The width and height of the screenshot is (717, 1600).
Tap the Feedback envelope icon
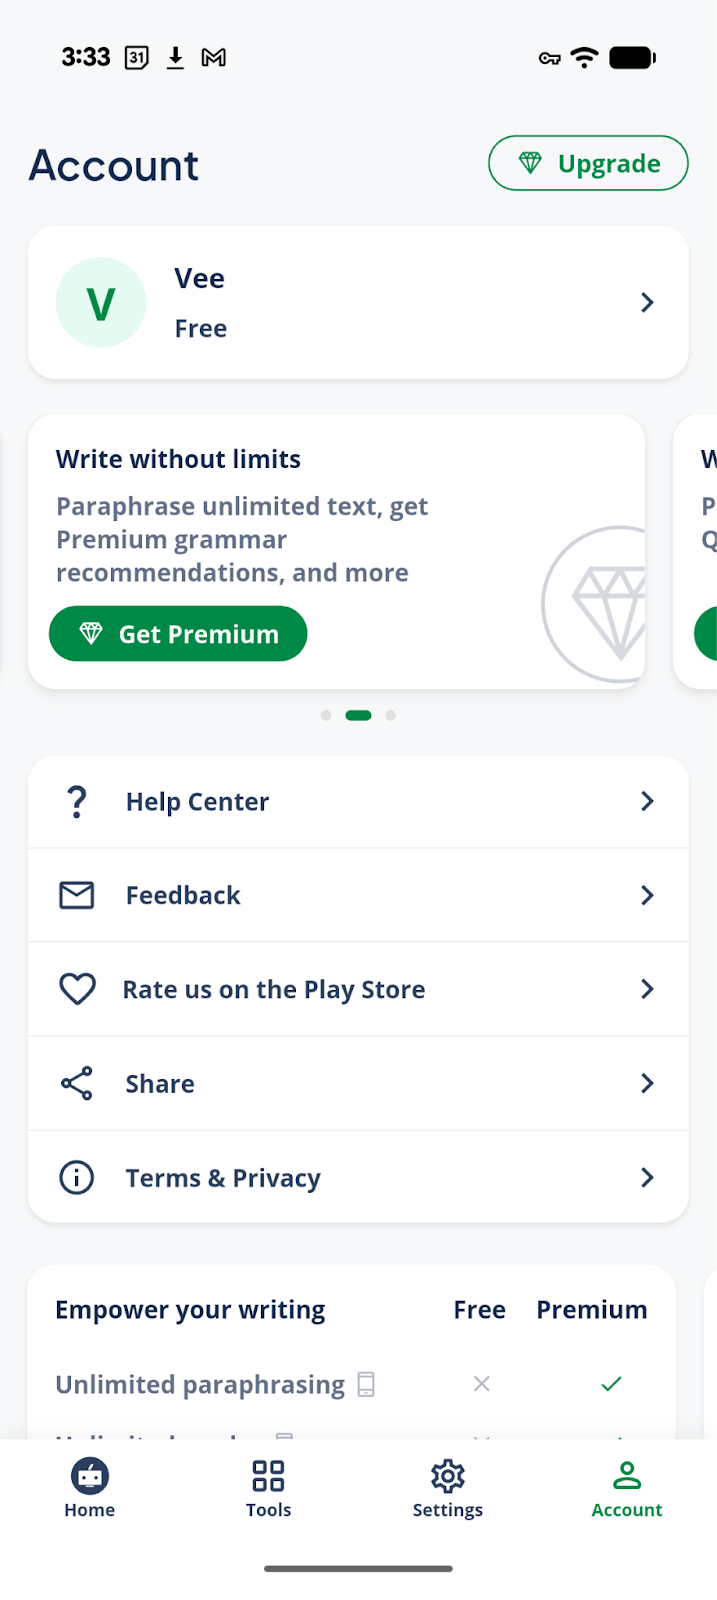(77, 895)
